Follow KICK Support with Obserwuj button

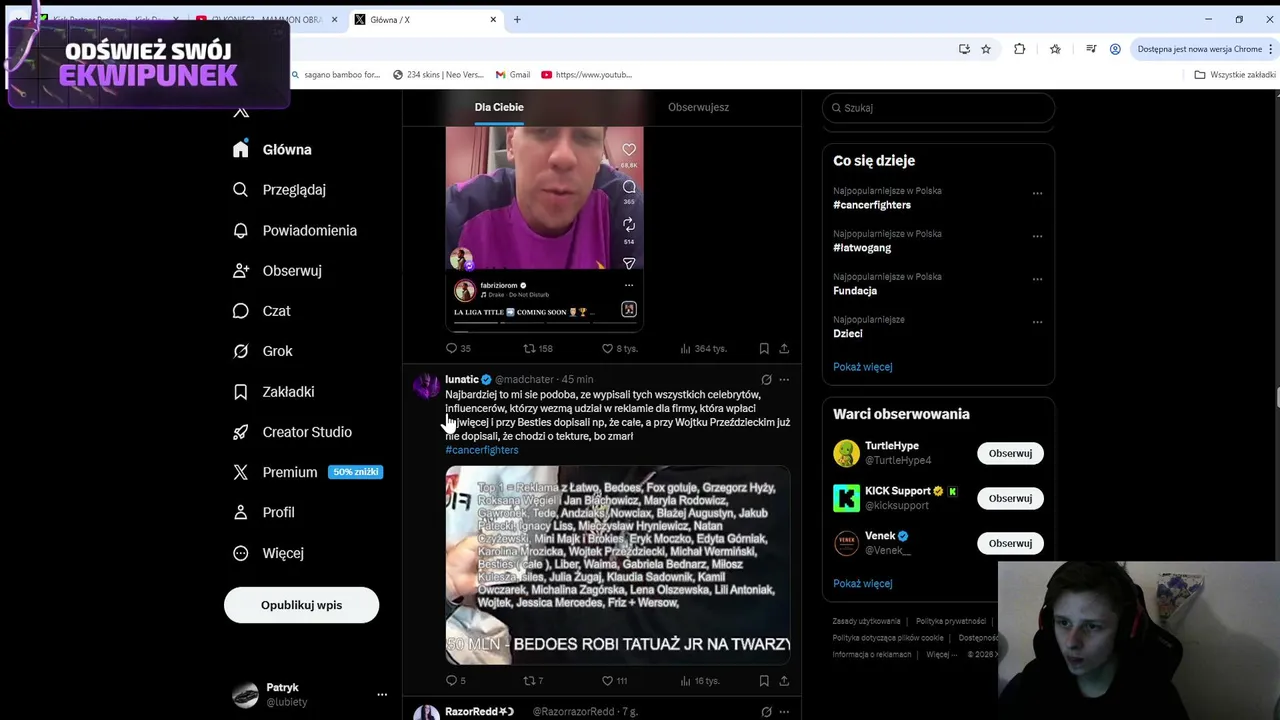(1010, 498)
